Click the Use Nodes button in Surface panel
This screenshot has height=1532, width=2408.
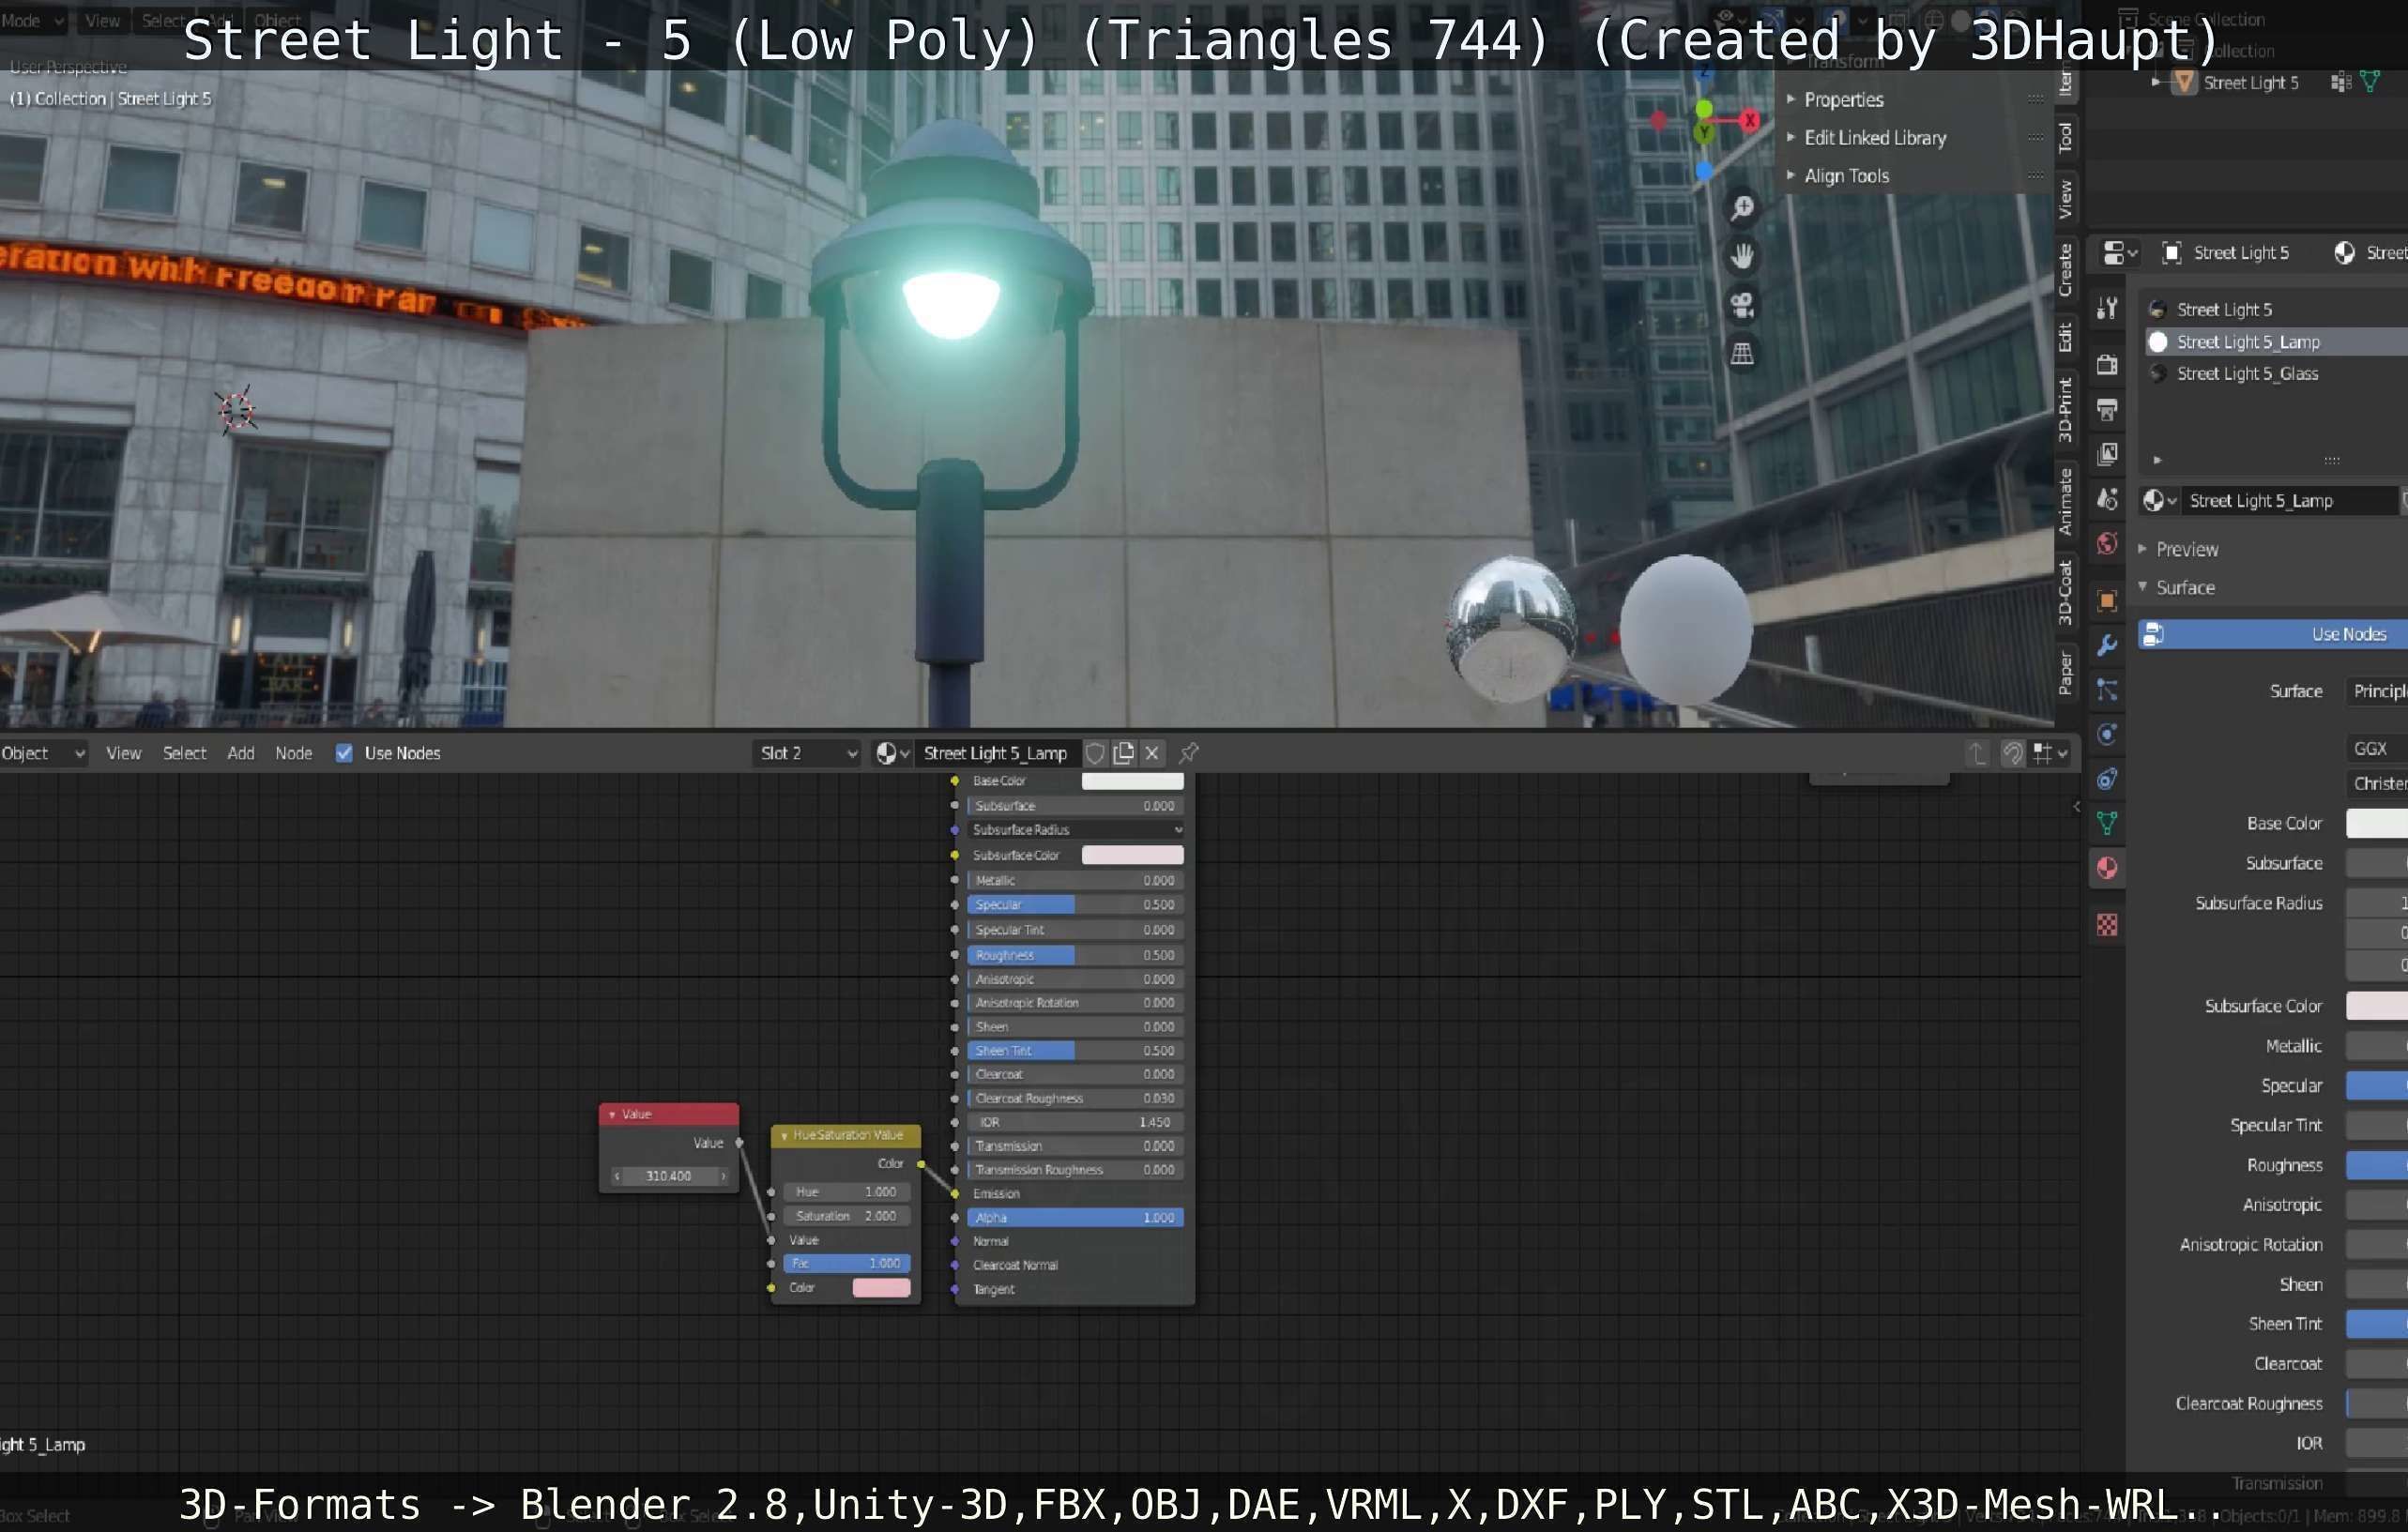pos(2273,634)
